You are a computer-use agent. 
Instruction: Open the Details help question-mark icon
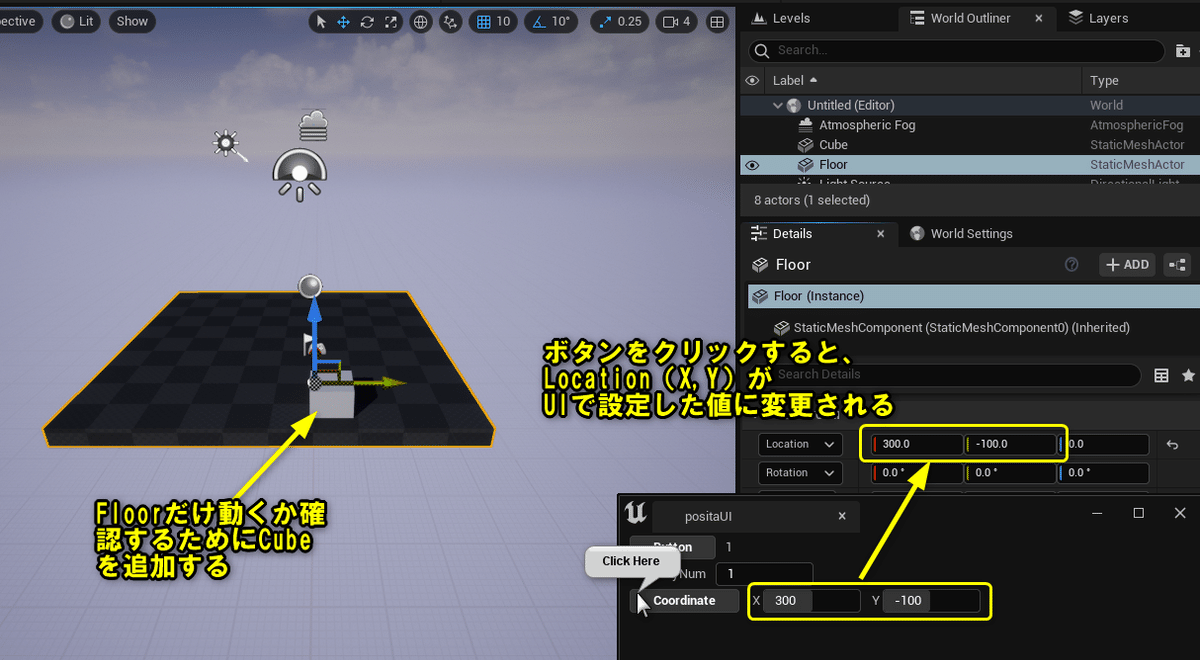click(1072, 265)
